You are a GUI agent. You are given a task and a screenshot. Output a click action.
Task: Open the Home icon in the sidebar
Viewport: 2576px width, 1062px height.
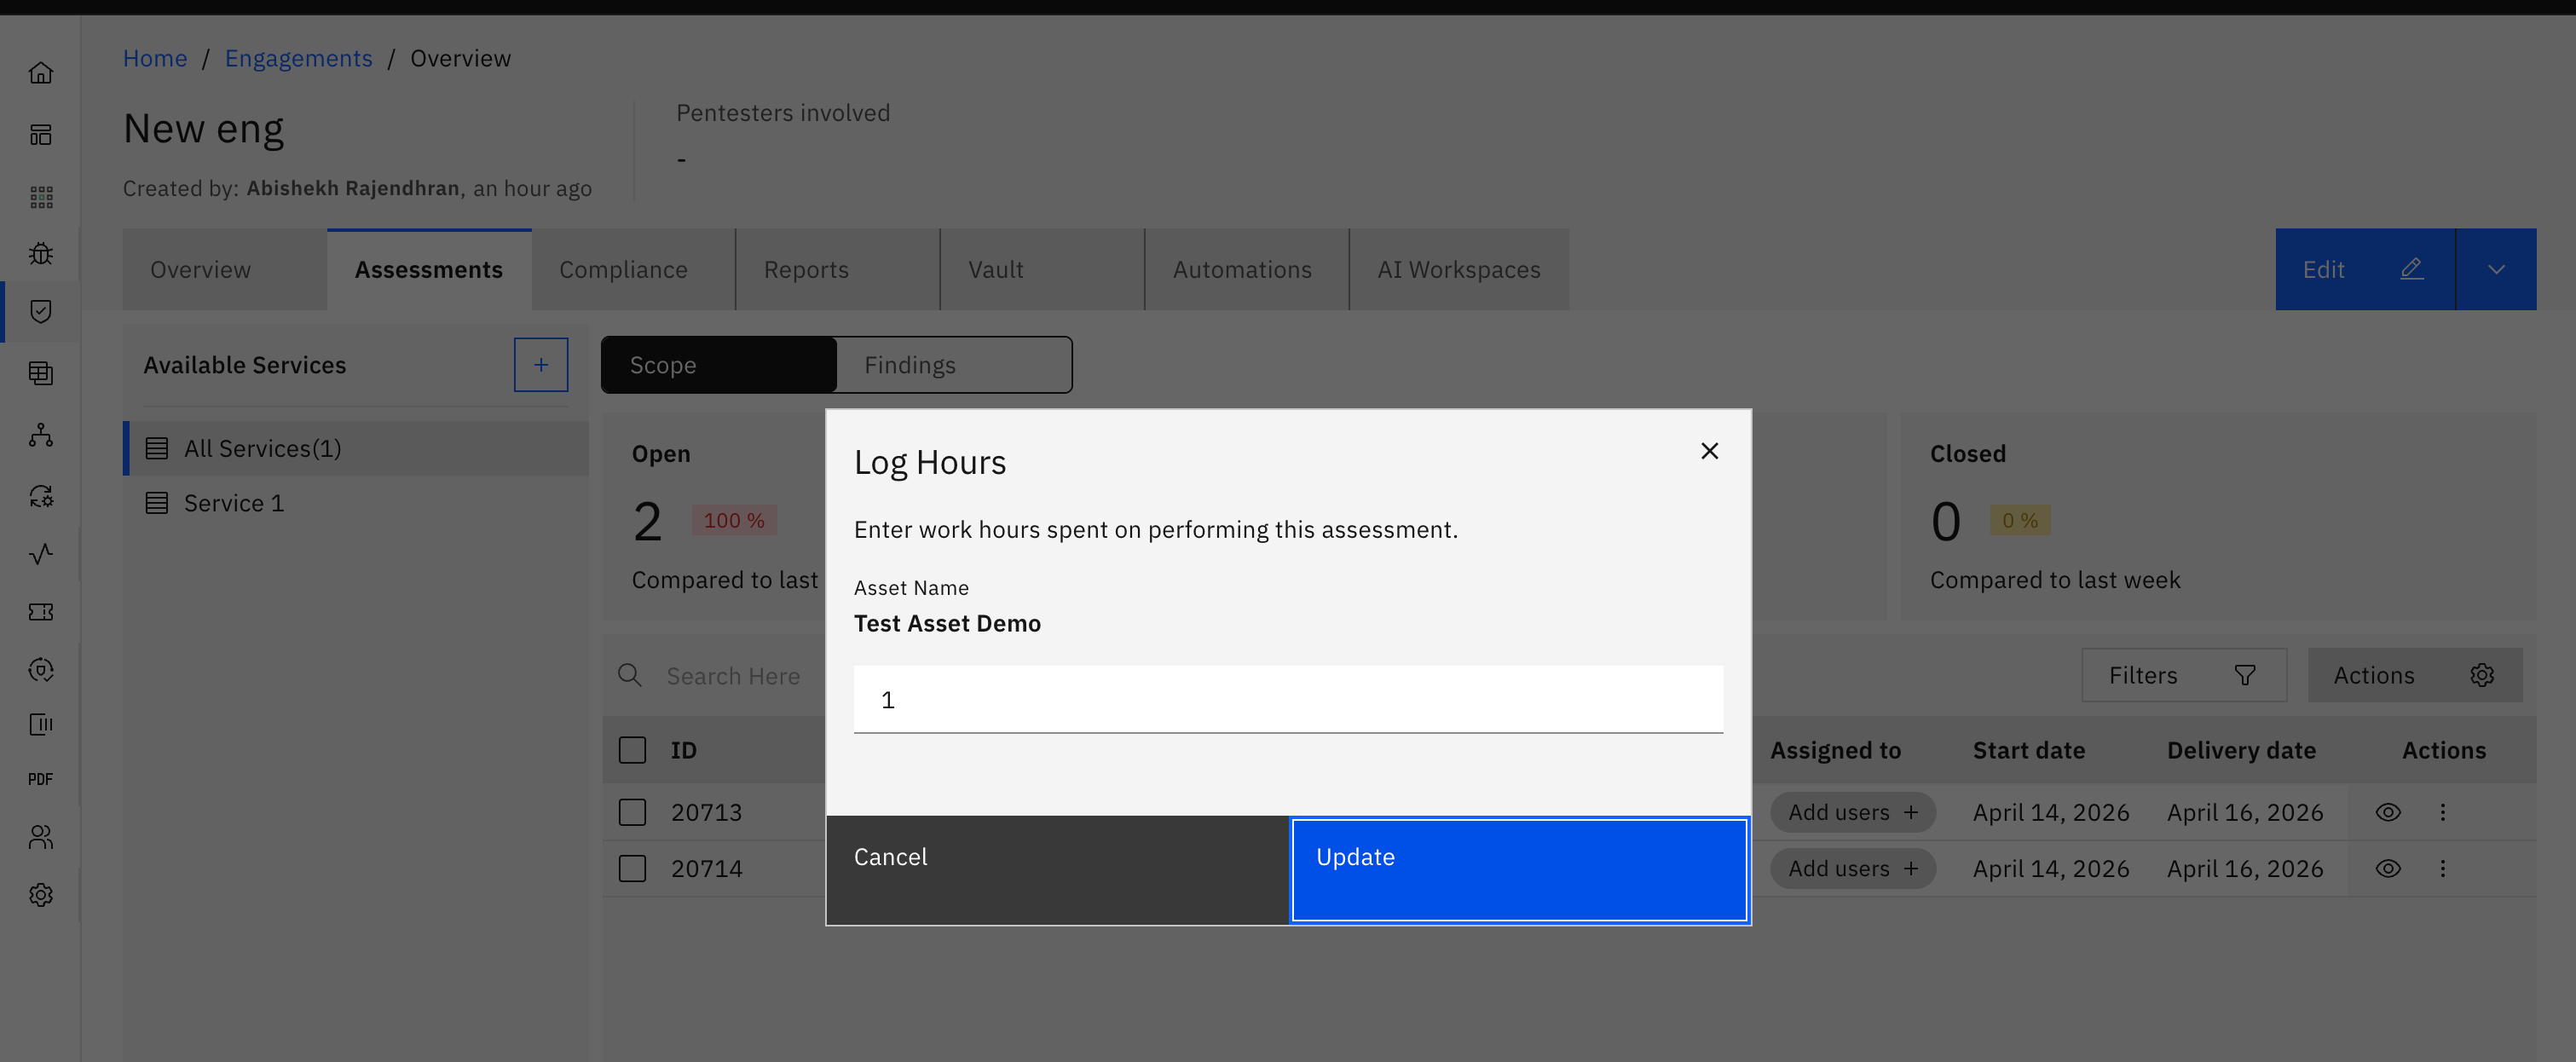pos(41,73)
